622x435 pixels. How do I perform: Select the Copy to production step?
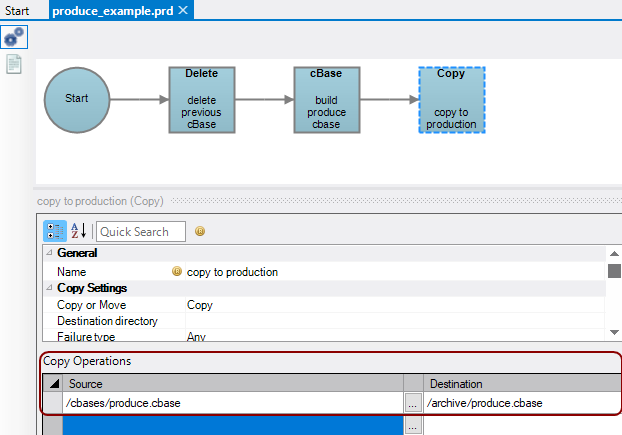tap(451, 100)
